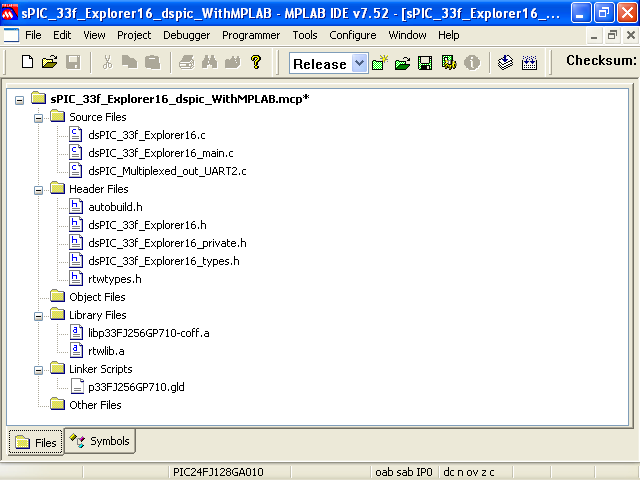The height and width of the screenshot is (480, 640).
Task: Restore the inner project window
Action: coord(612,36)
